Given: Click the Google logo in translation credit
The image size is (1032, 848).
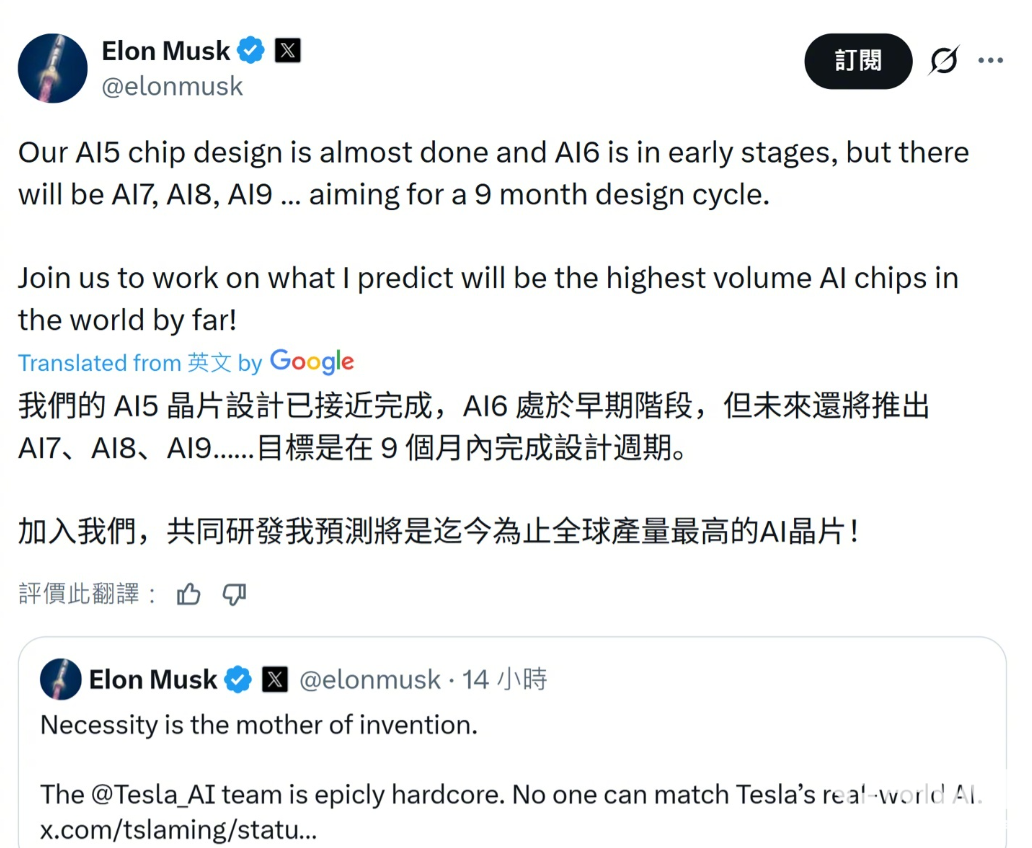Looking at the screenshot, I should [312, 361].
